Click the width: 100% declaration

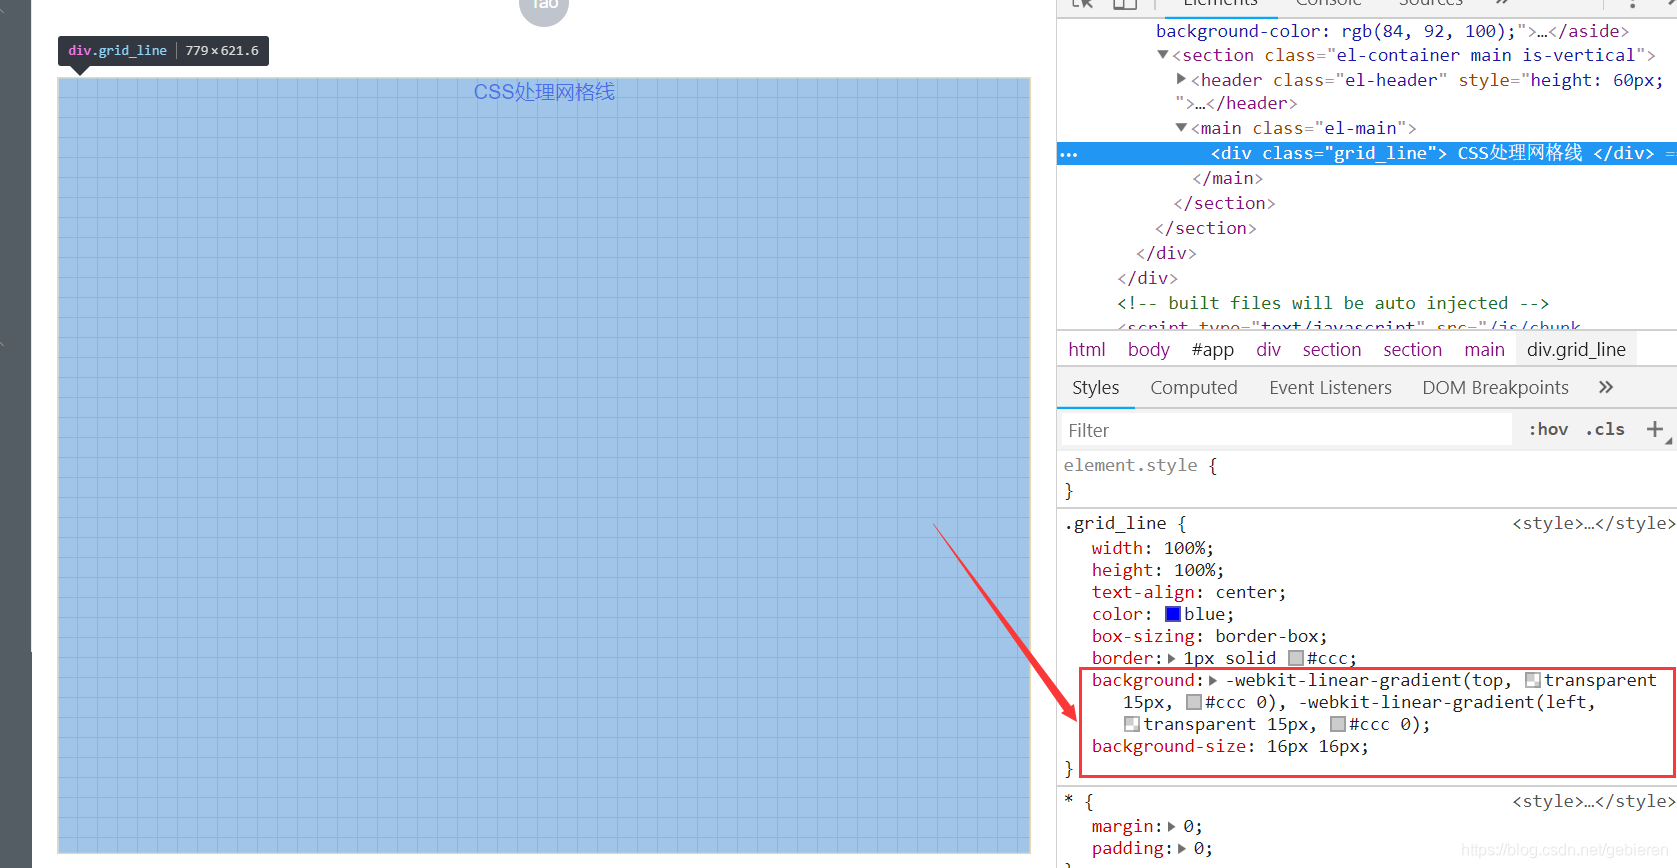1152,548
